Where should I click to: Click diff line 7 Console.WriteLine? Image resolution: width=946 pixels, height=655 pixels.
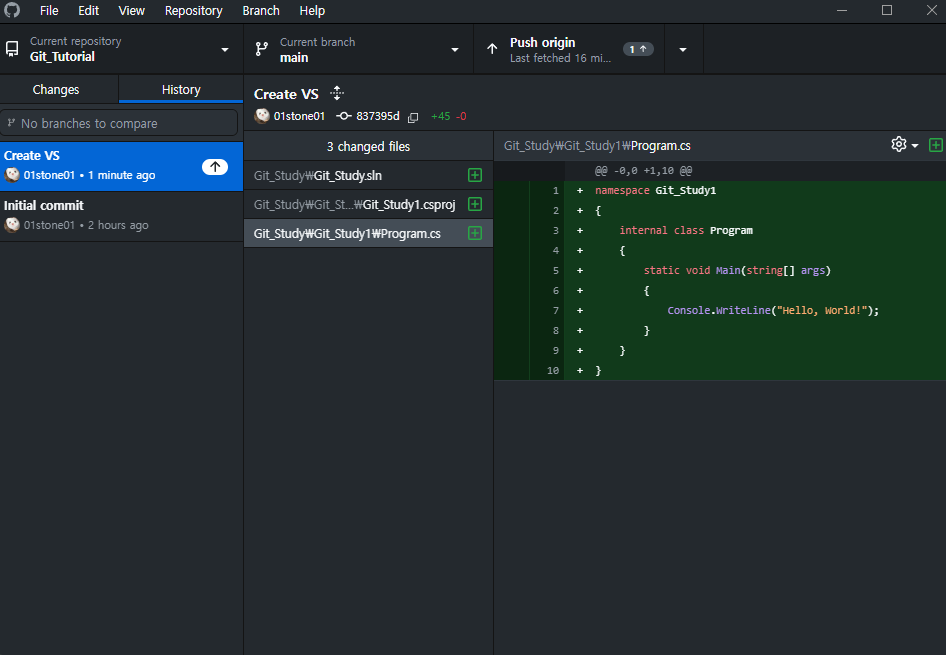[x=773, y=311]
